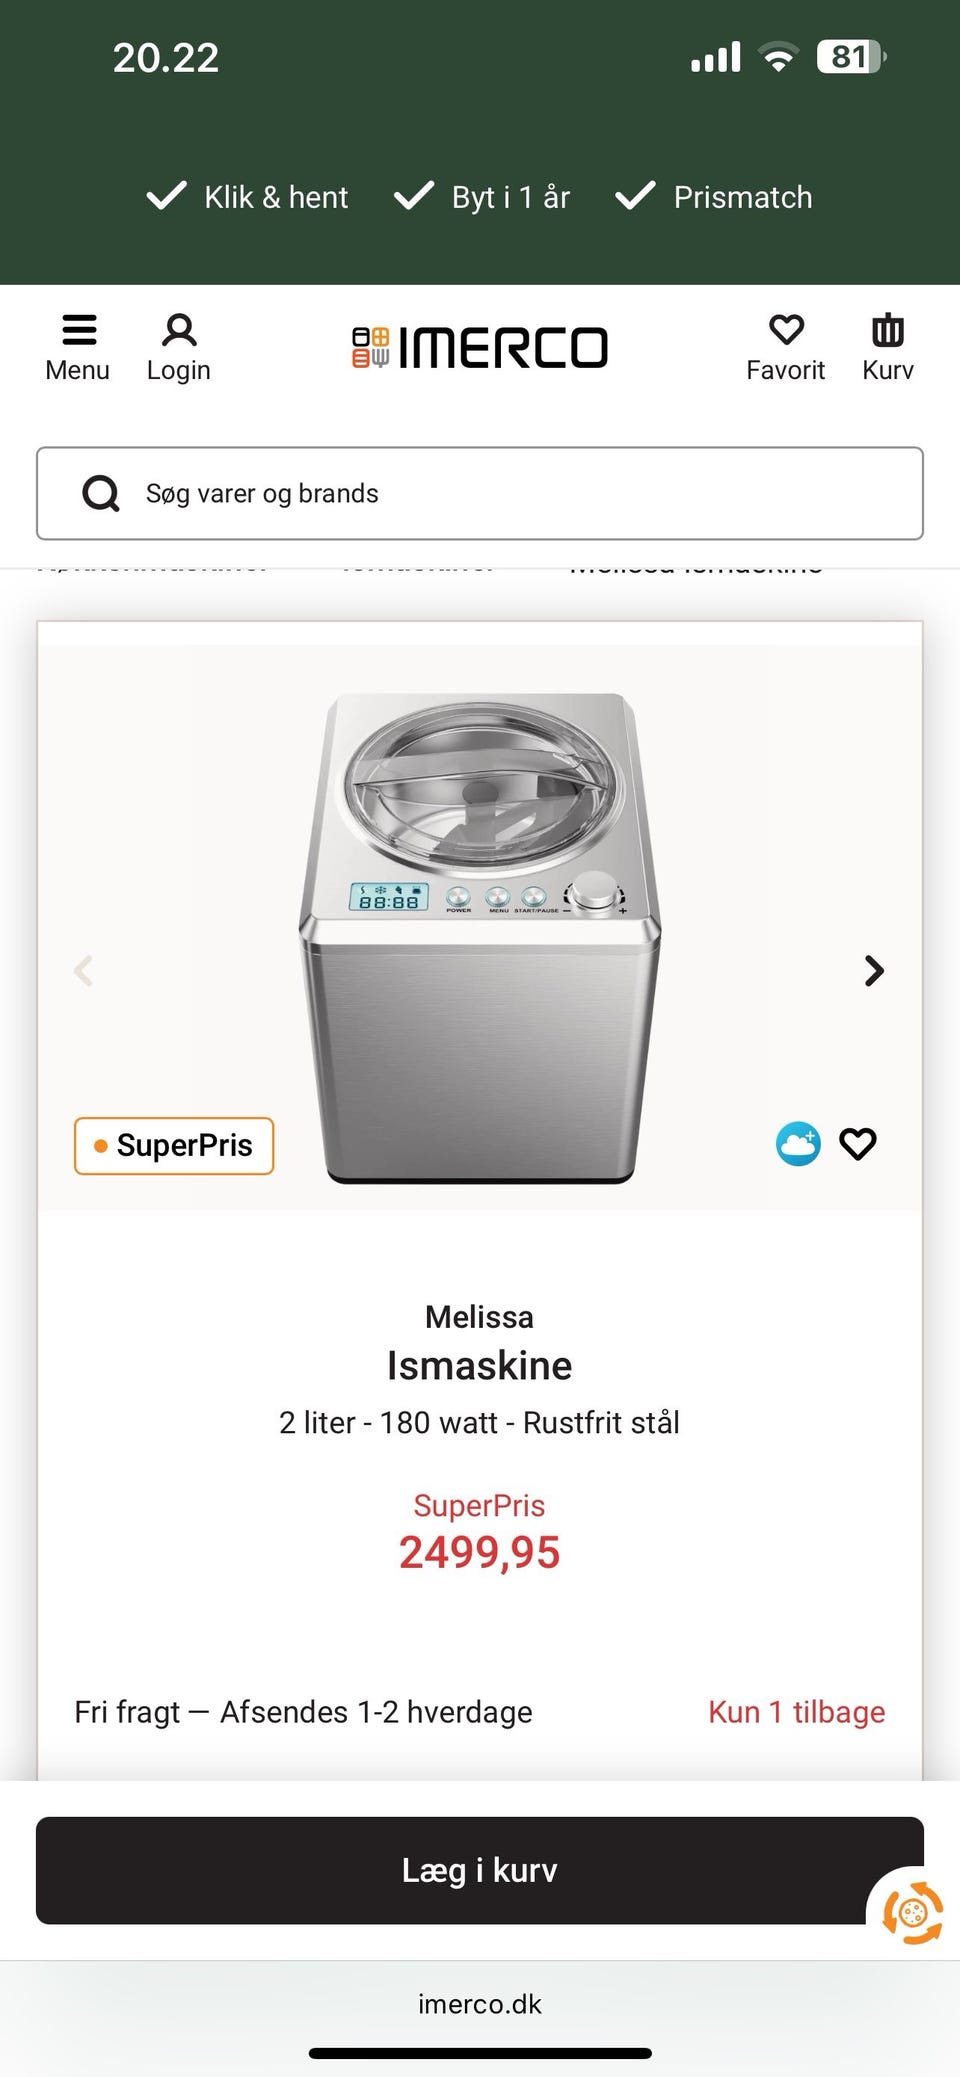
Task: Select the Byt i 1 år benefit
Action: [x=482, y=197]
